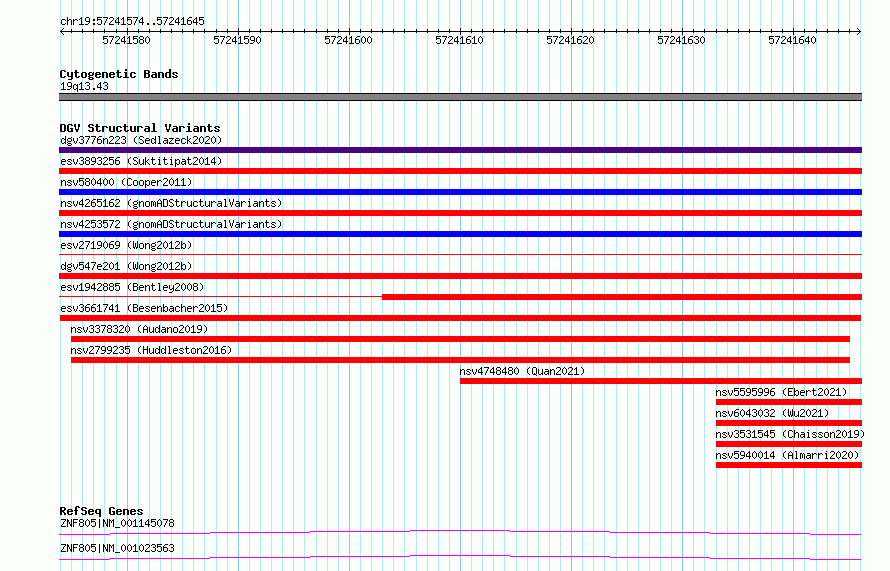The width and height of the screenshot is (890, 571).
Task: Click the purple dgv3776n223 variant bar
Action: (x=460, y=150)
